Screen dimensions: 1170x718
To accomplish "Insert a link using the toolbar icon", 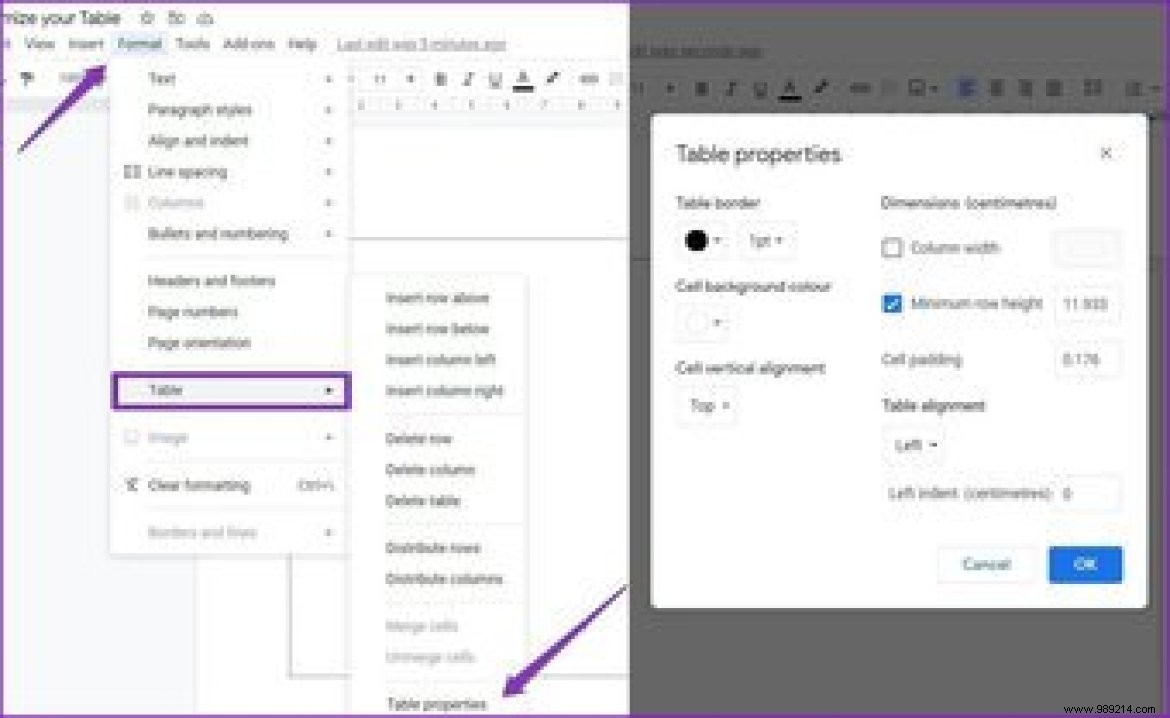I will point(588,80).
